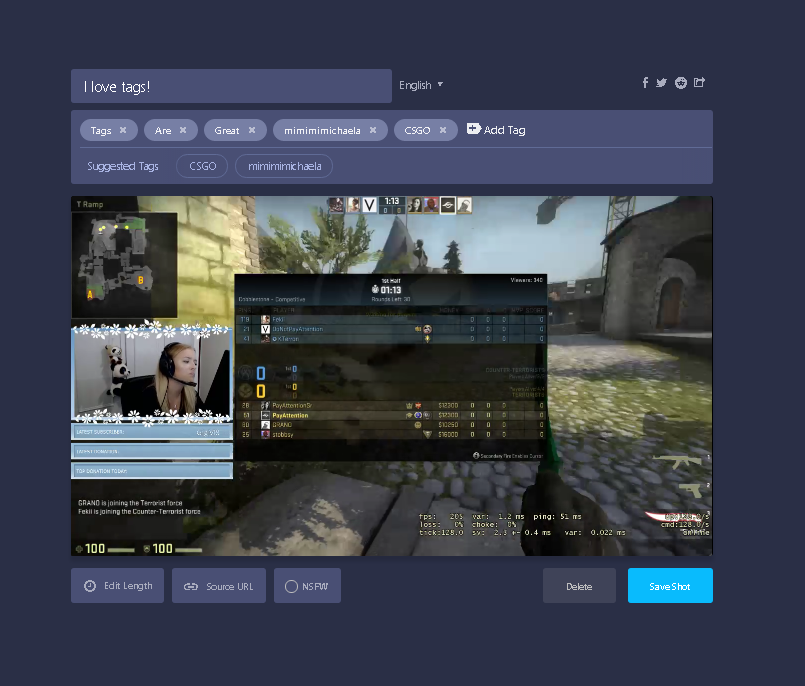
Task: Remove the Are tag
Action: [x=183, y=130]
